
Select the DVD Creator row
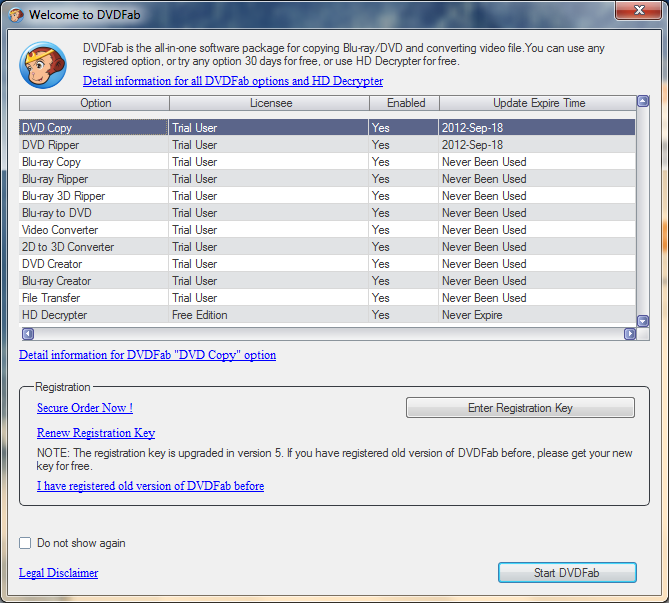(327, 264)
